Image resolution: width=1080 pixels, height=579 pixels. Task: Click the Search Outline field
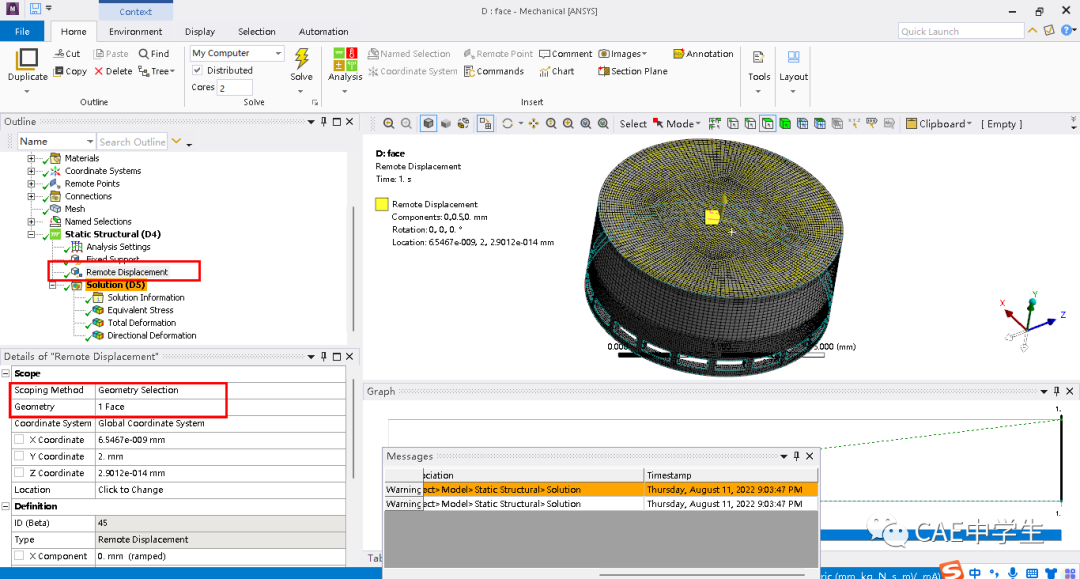(x=132, y=141)
